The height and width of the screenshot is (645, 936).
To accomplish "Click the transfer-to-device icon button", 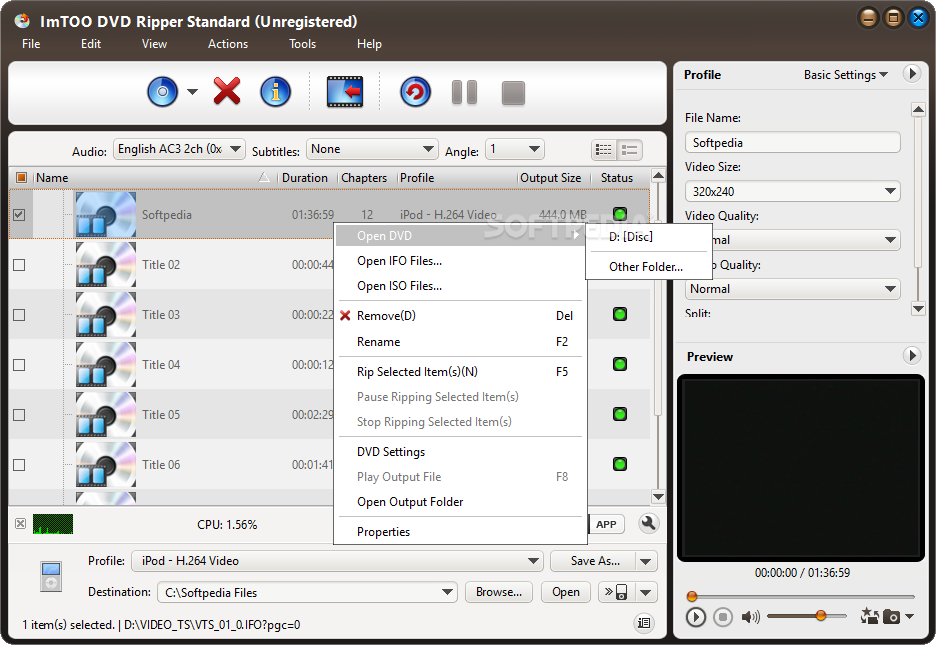I will pos(616,592).
